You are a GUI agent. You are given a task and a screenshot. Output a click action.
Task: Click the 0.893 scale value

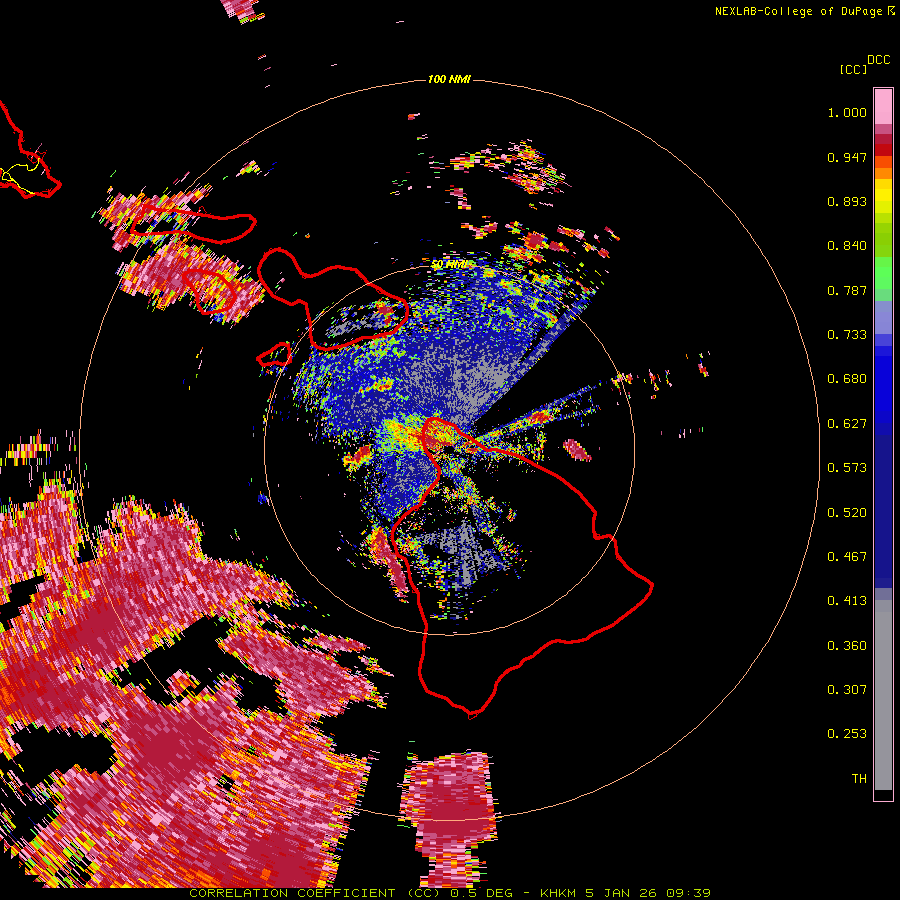click(847, 201)
